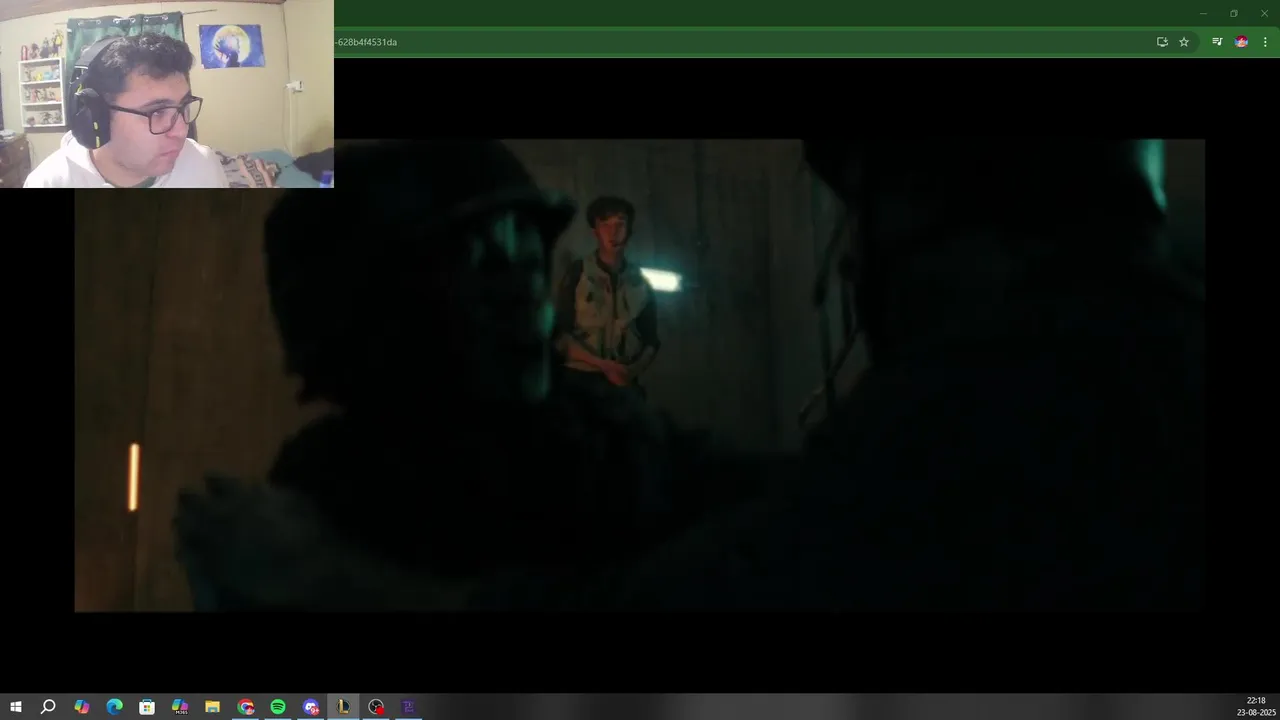
Task: Open Windows Search from the taskbar
Action: (48, 707)
